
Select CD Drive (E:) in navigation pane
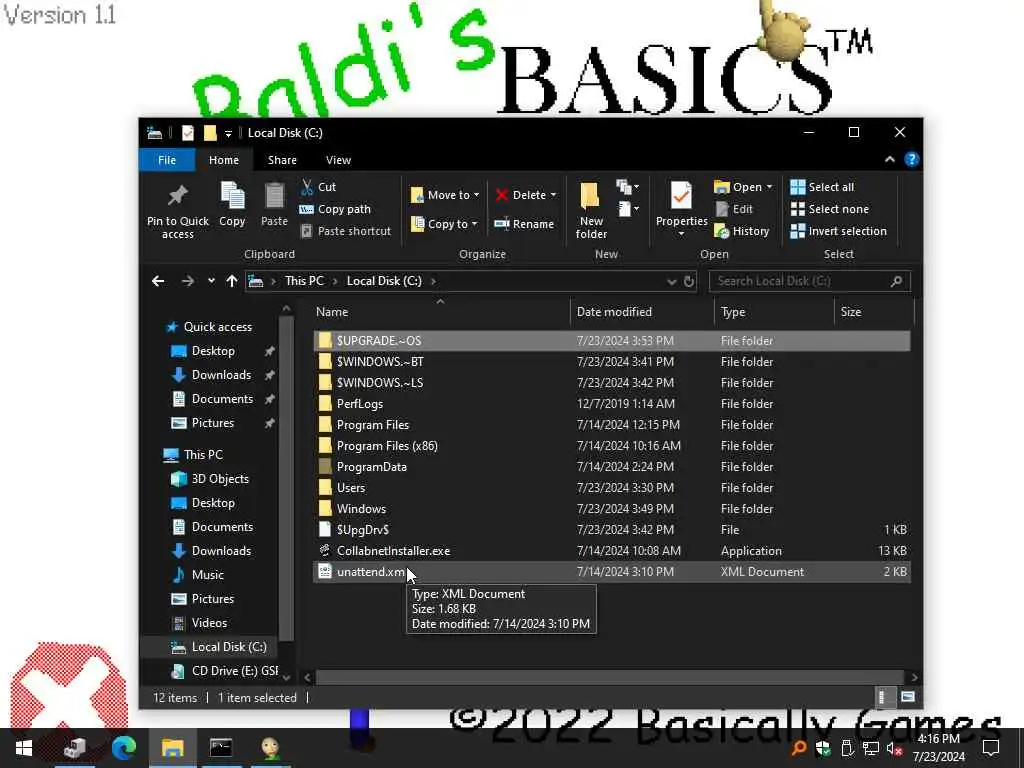[224, 671]
